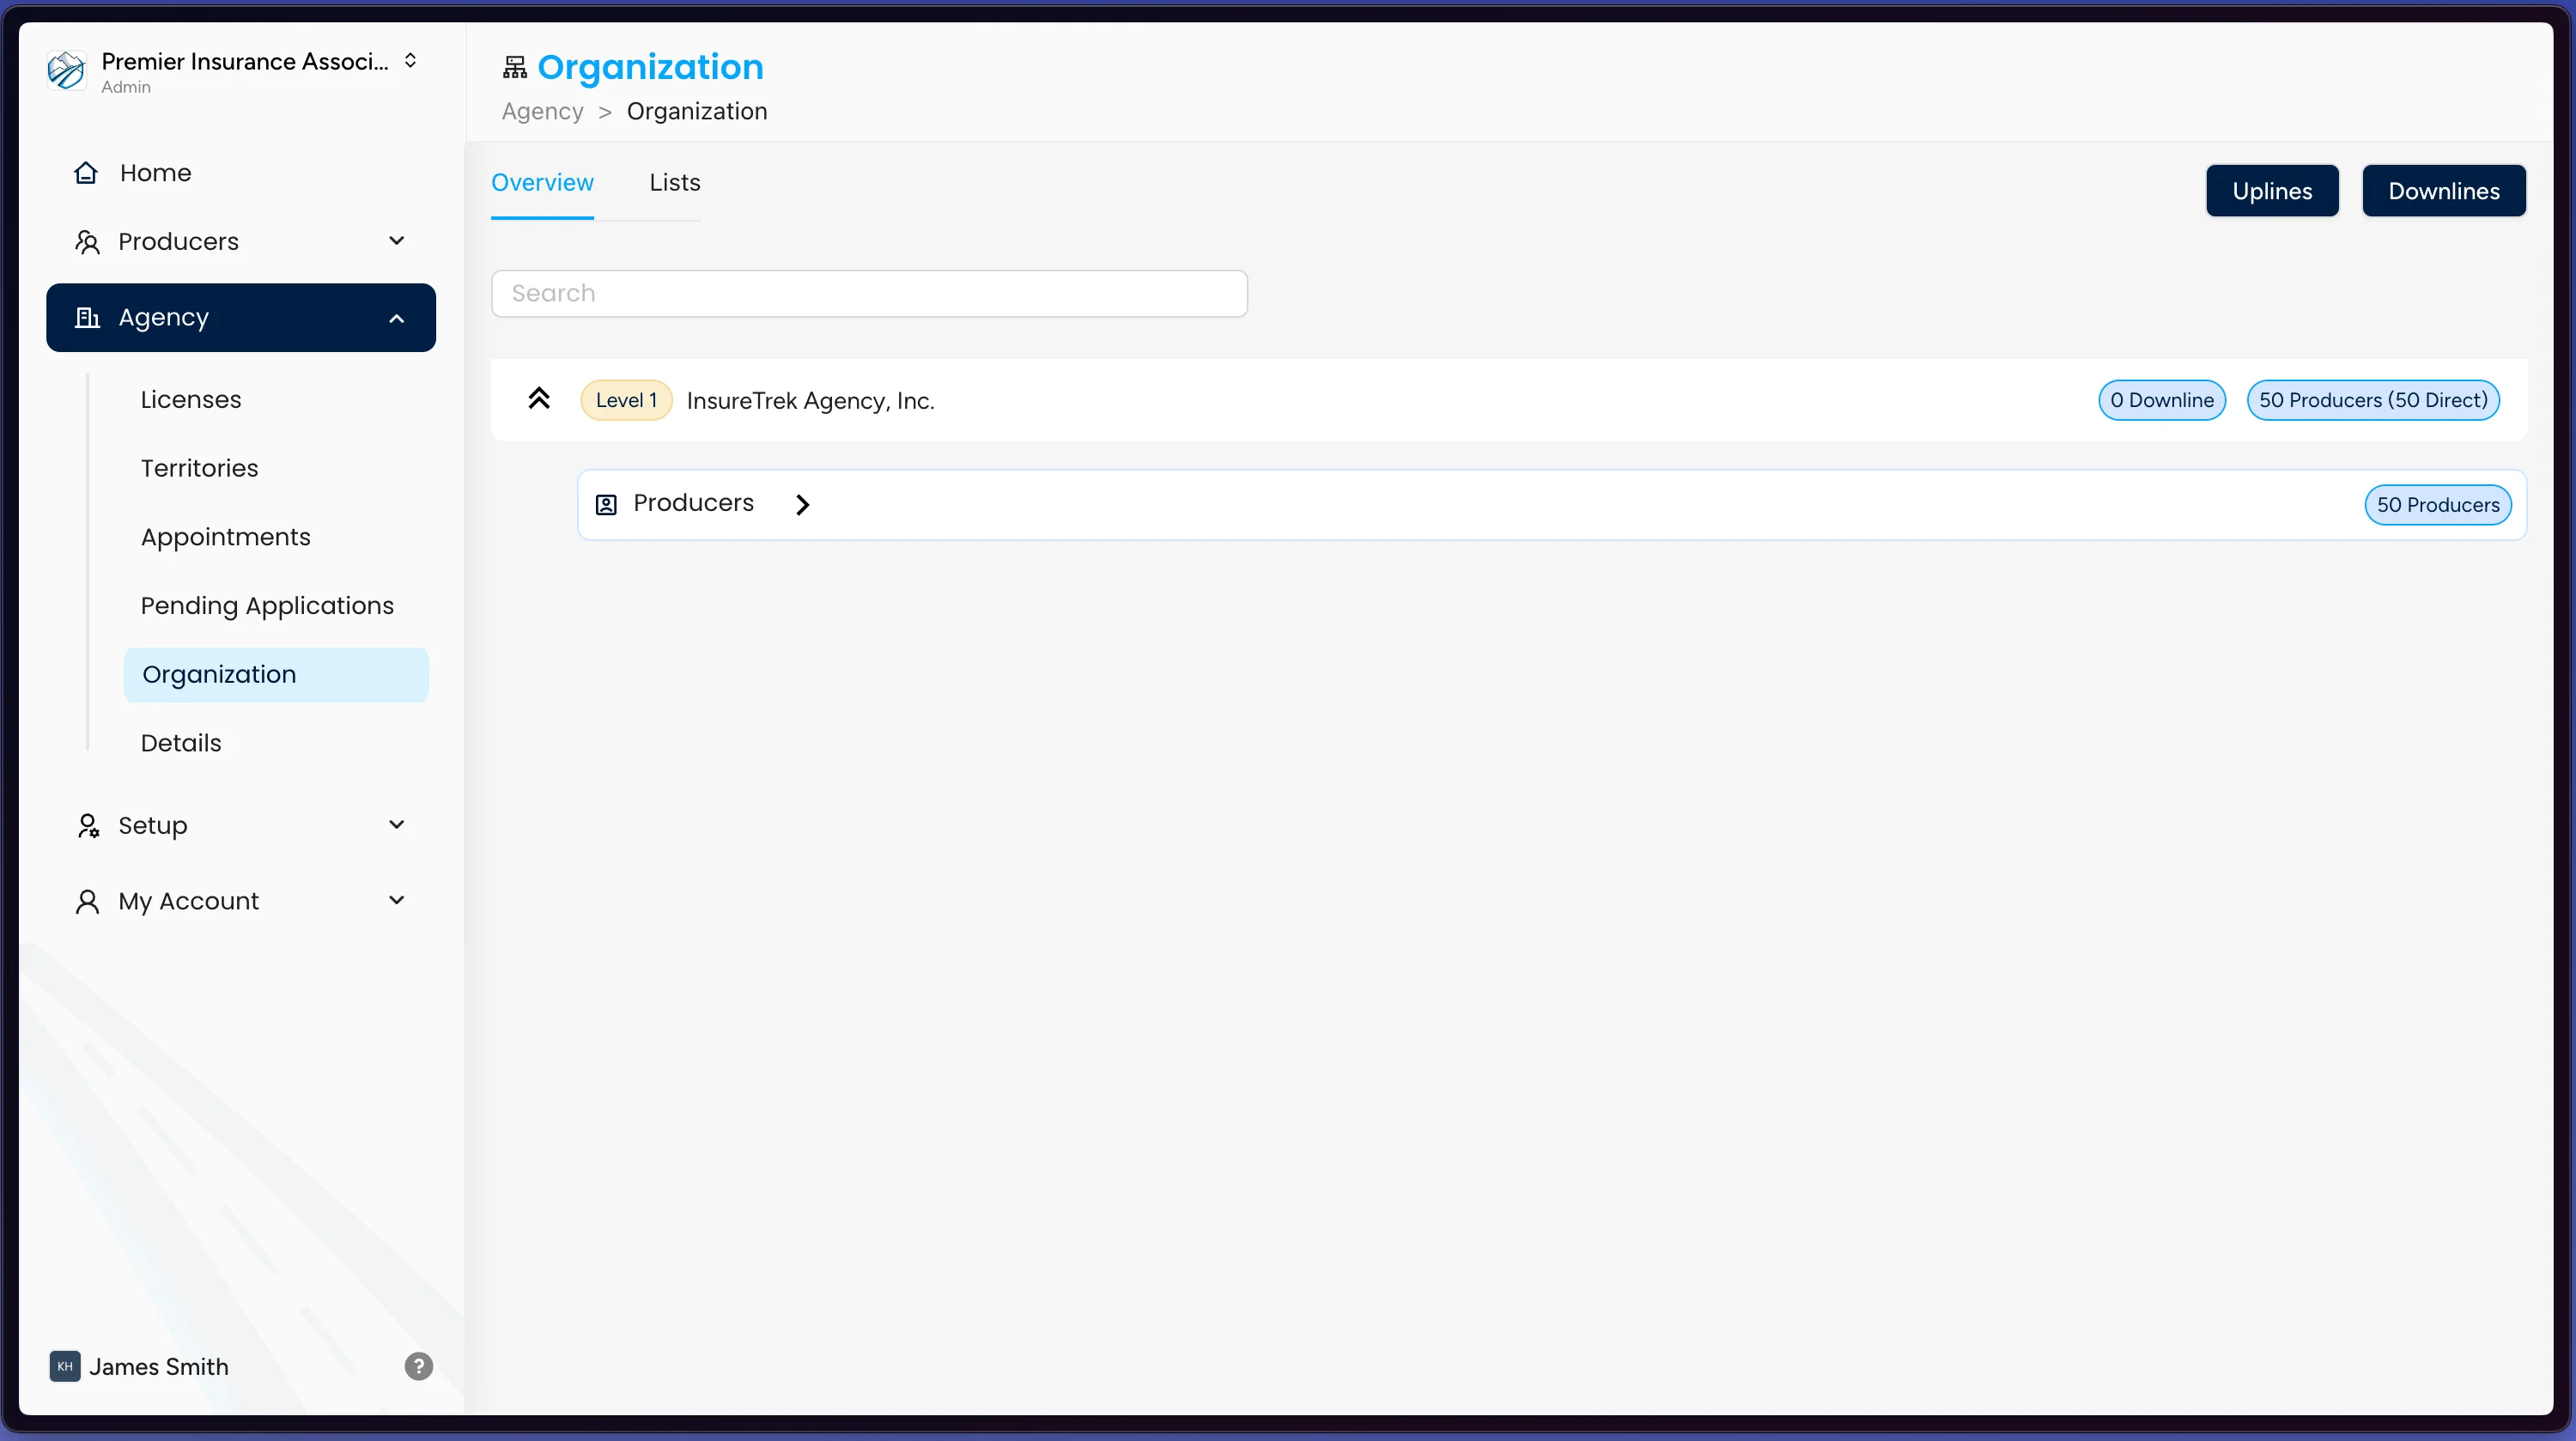Expand the Producers sidebar section
This screenshot has width=2576, height=1441.
tap(396, 241)
